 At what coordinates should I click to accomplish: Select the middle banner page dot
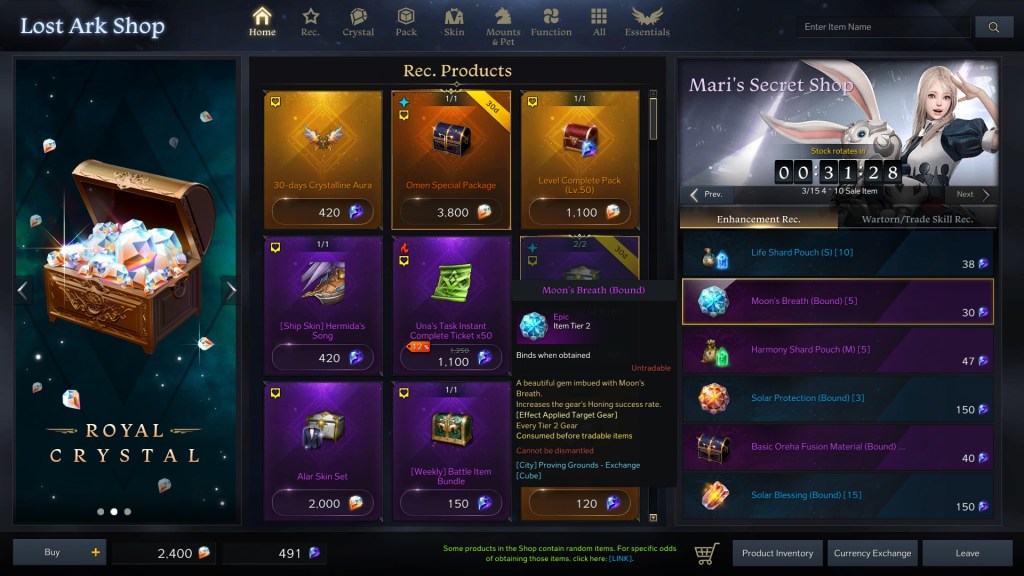pyautogui.click(x=114, y=512)
